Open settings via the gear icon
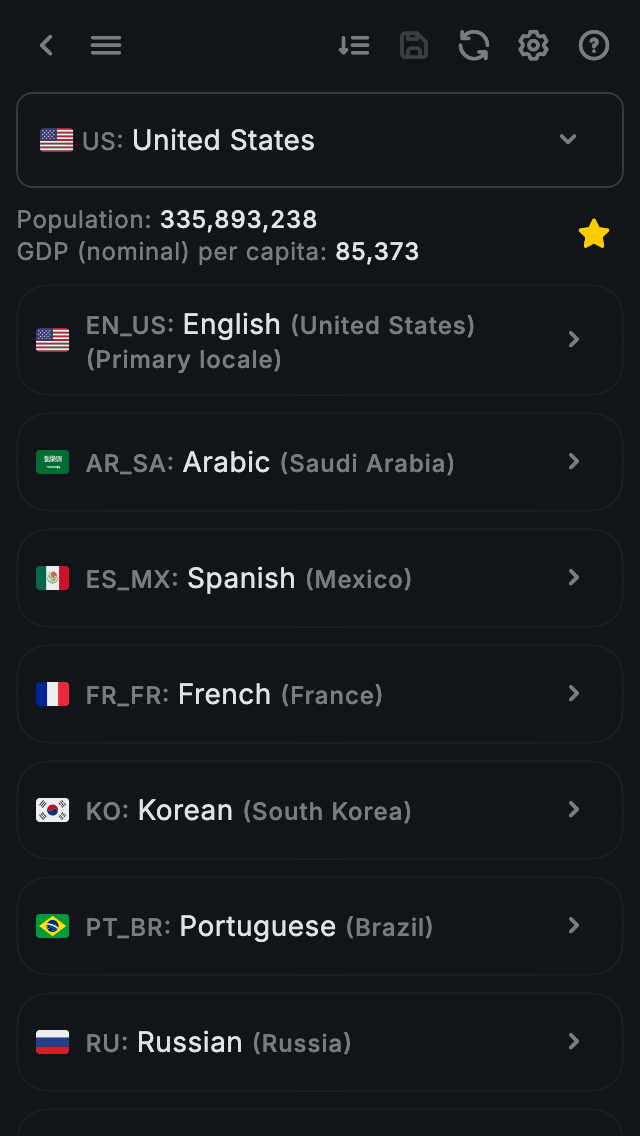 coord(534,45)
